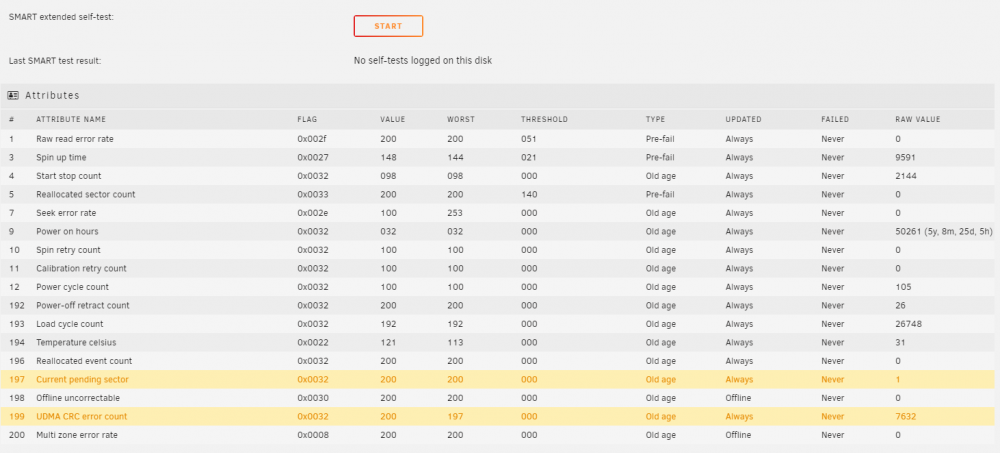Click the FLAG column header
The height and width of the screenshot is (453, 1000).
tap(307, 119)
